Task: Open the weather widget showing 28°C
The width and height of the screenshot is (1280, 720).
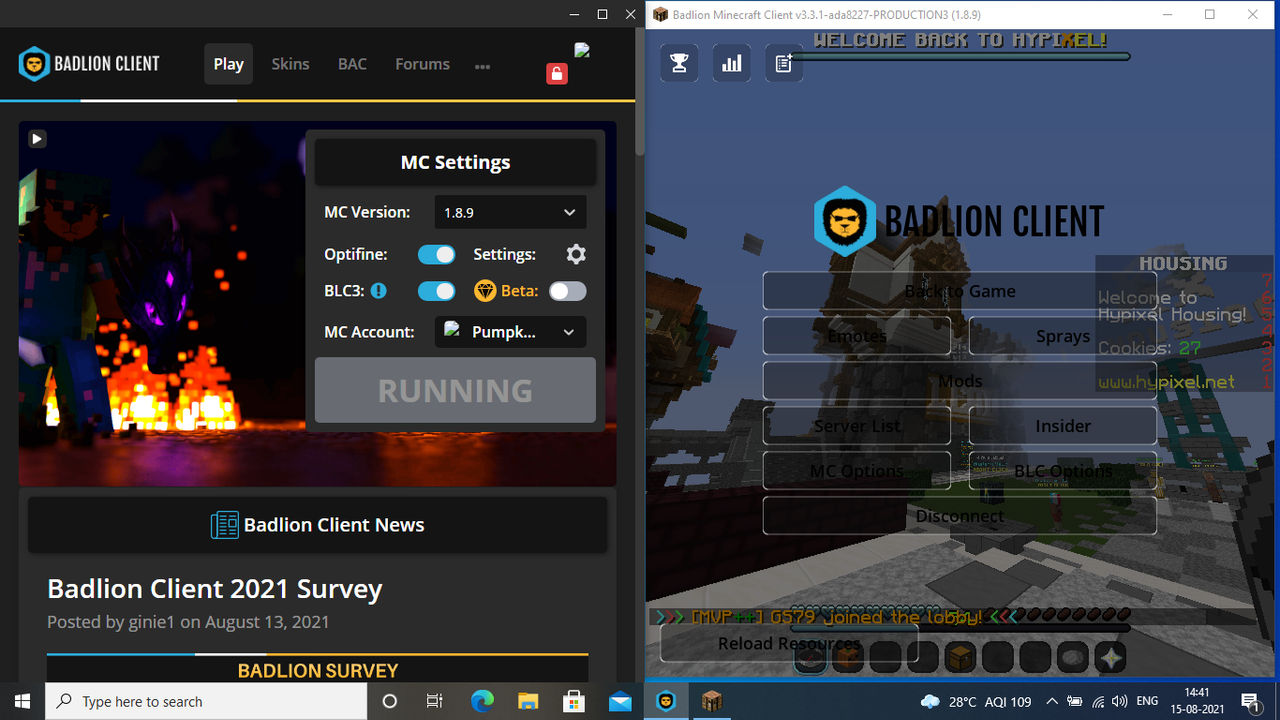Action: (x=975, y=702)
